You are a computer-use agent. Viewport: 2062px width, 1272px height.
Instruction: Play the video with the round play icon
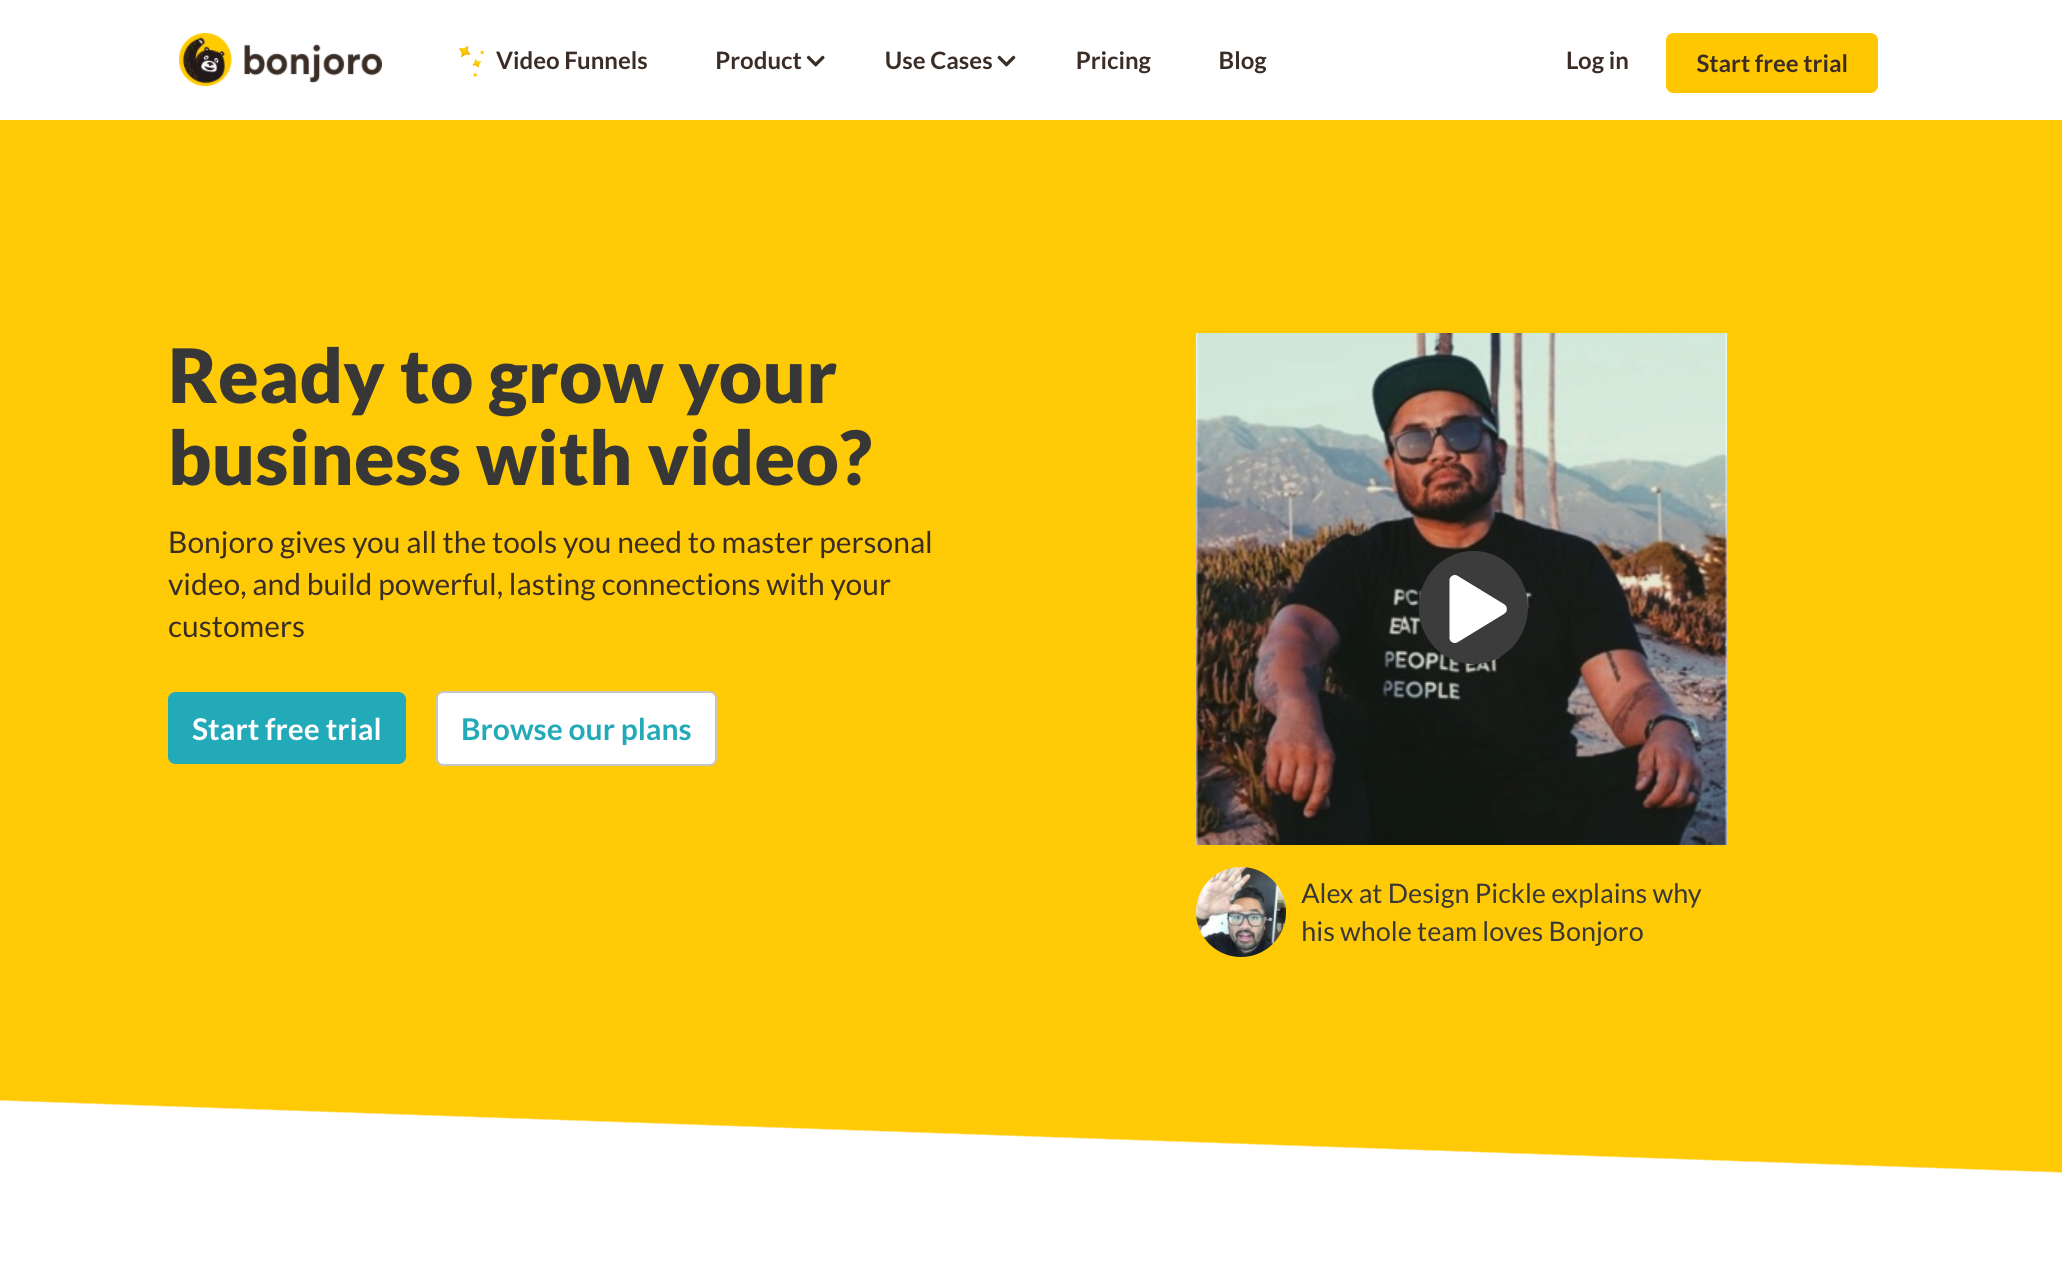1474,606
